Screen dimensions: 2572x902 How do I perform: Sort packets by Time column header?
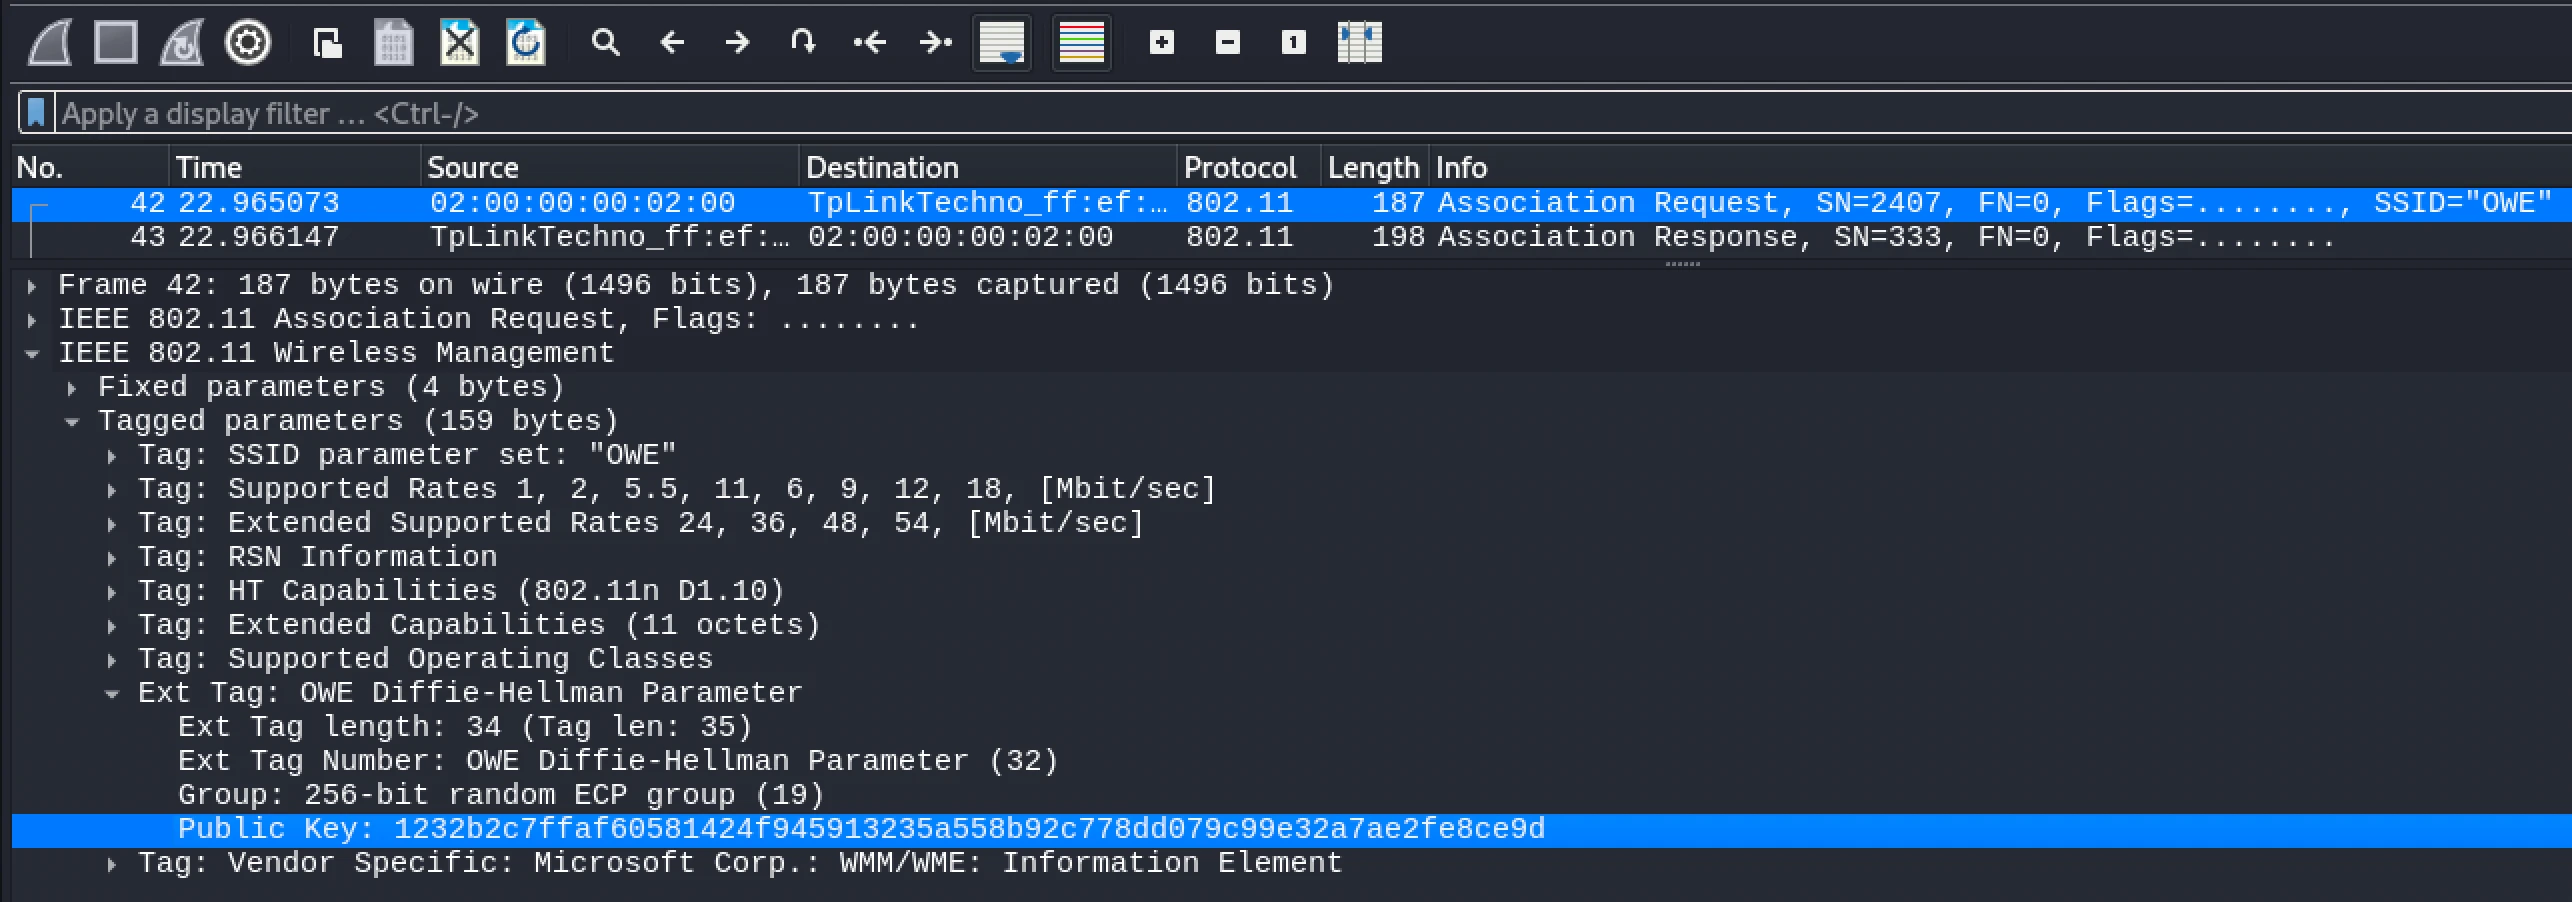pos(209,167)
